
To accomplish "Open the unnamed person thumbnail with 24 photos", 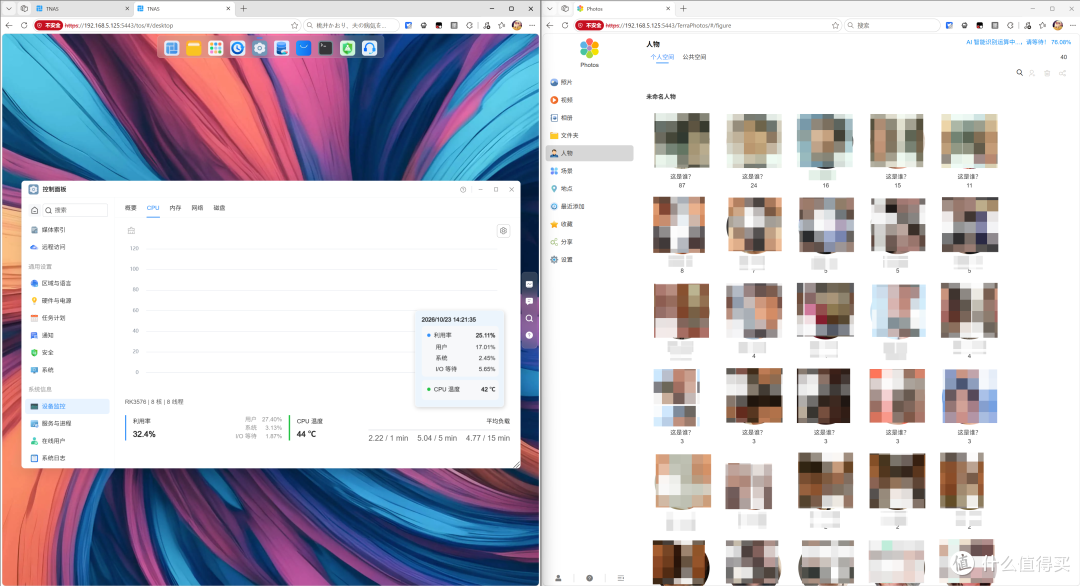I will [754, 140].
